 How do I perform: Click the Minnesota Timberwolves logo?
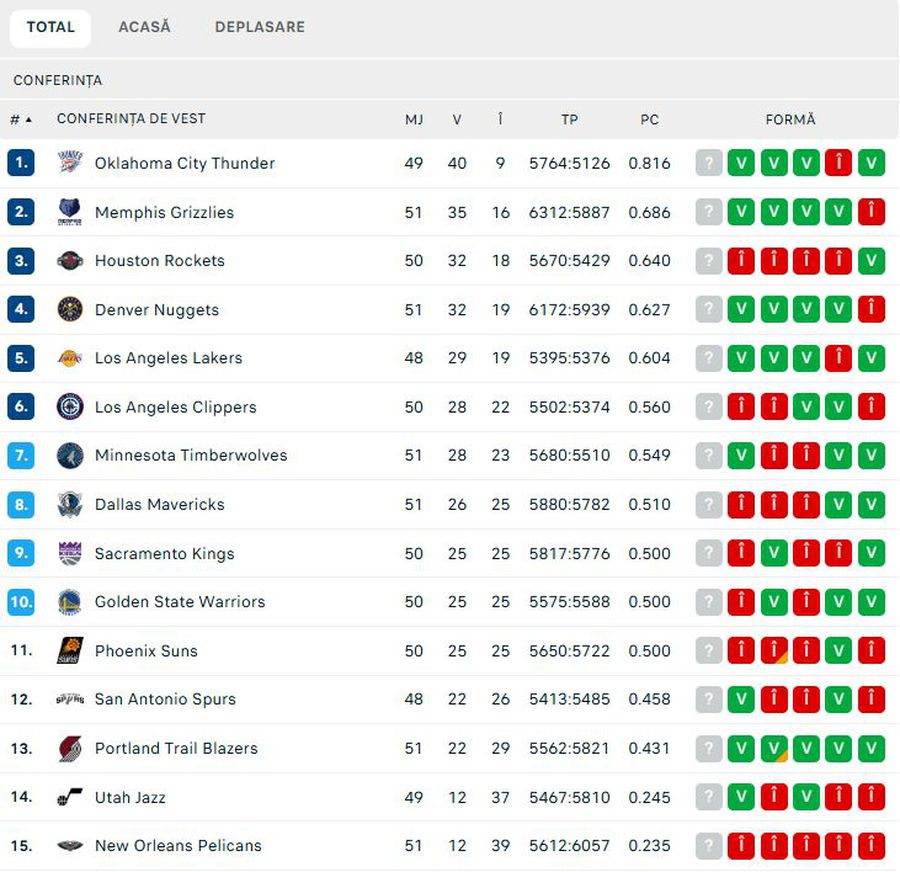(x=70, y=456)
